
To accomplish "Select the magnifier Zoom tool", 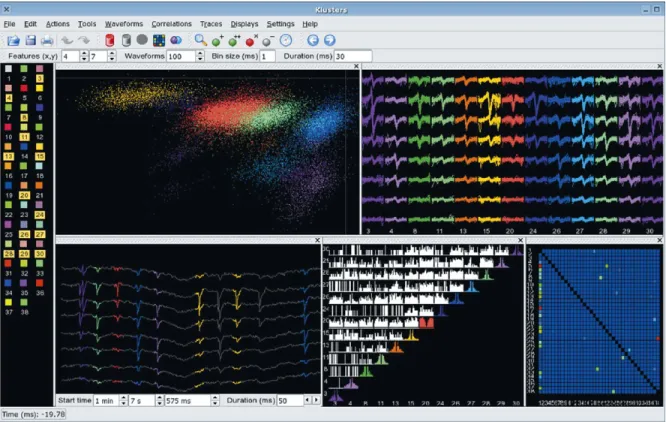I will [x=200, y=40].
